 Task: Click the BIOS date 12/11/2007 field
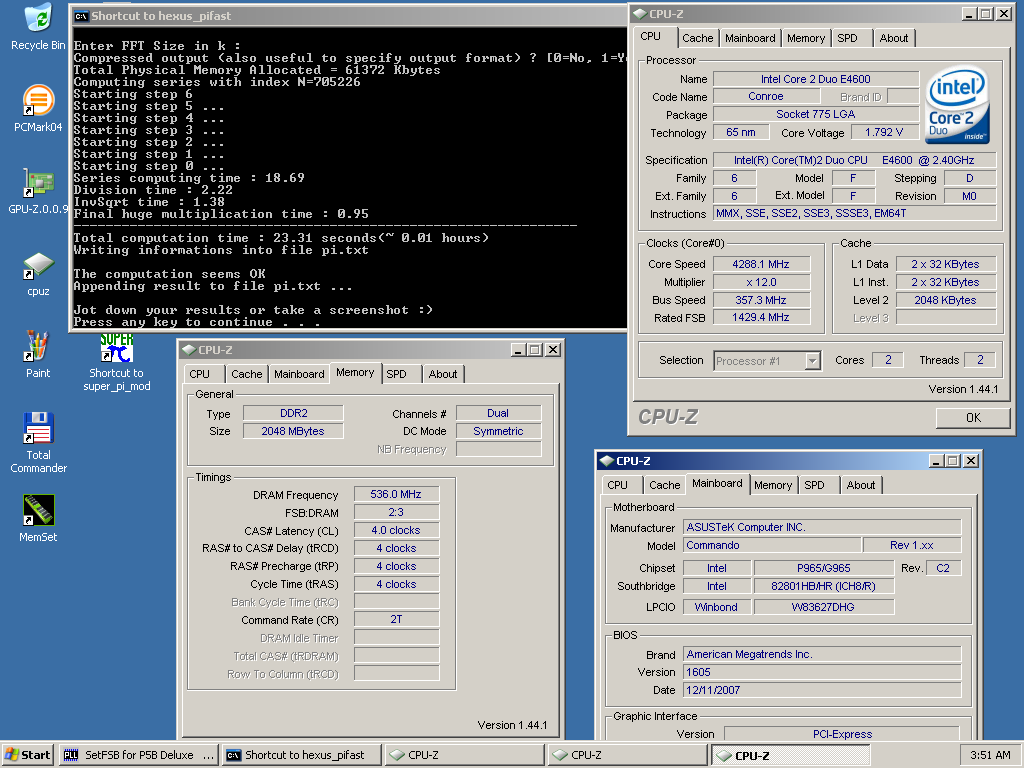pos(822,690)
